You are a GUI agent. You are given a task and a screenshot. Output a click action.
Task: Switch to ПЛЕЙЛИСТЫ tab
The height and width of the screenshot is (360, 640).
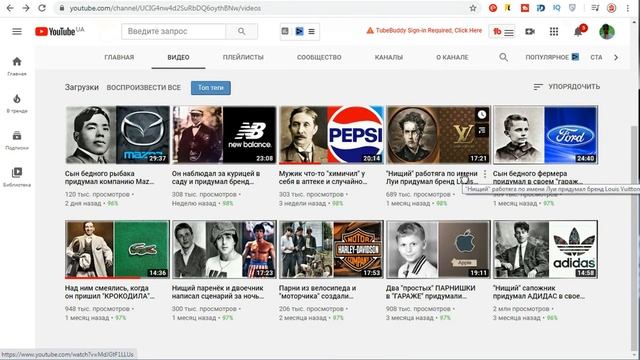pyautogui.click(x=243, y=57)
